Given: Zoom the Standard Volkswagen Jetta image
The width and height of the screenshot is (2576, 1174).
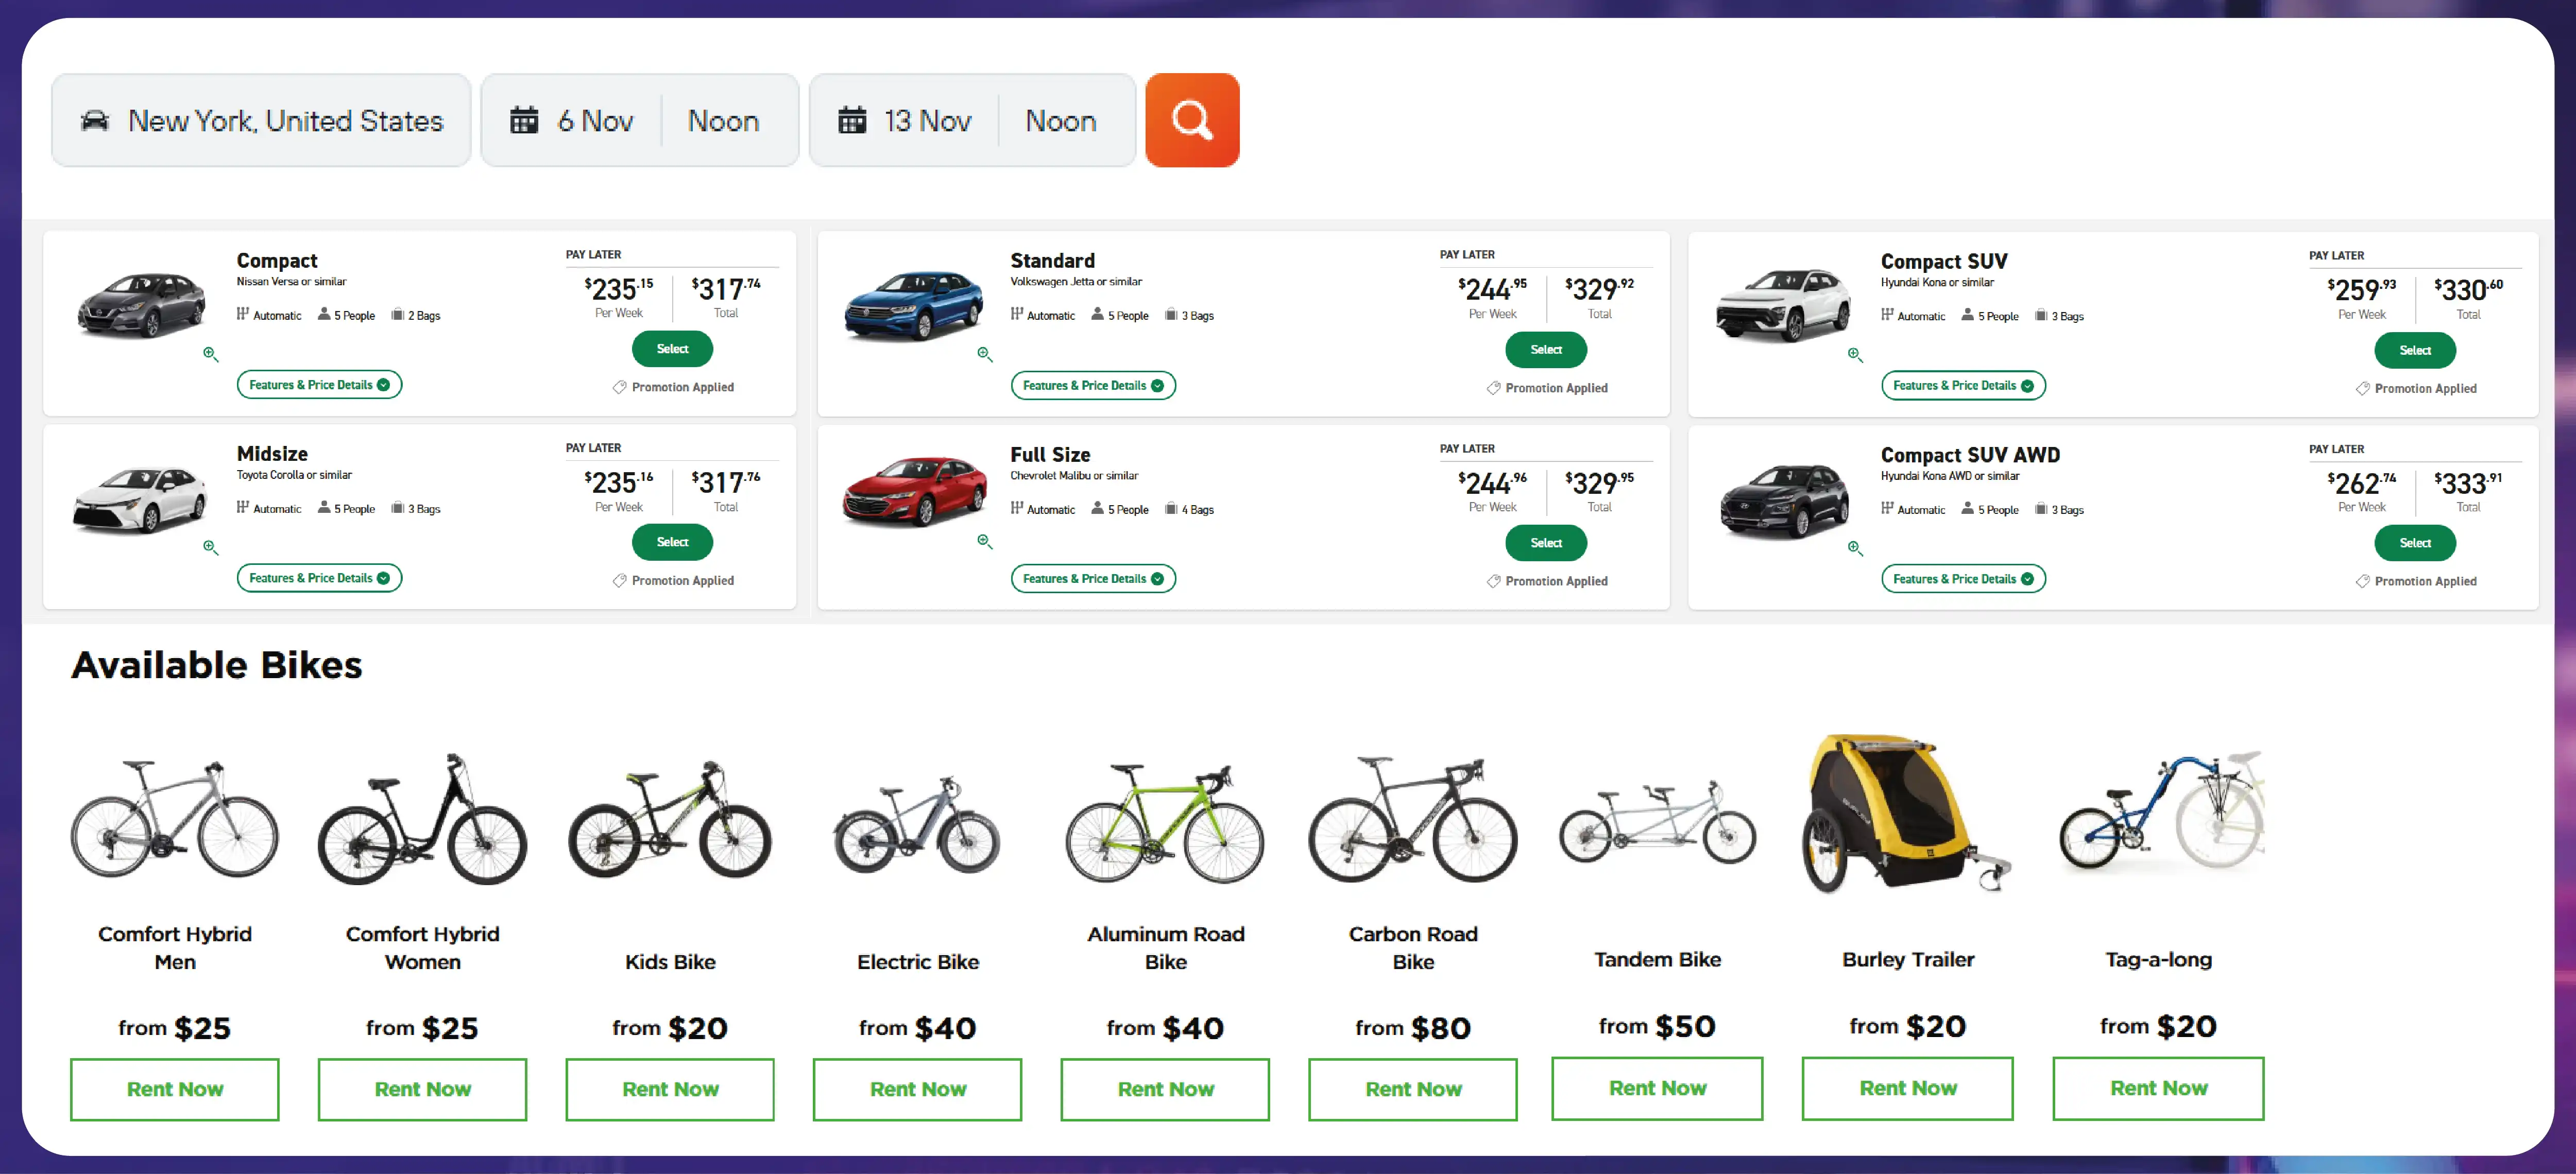Looking at the screenshot, I should pyautogui.click(x=985, y=354).
